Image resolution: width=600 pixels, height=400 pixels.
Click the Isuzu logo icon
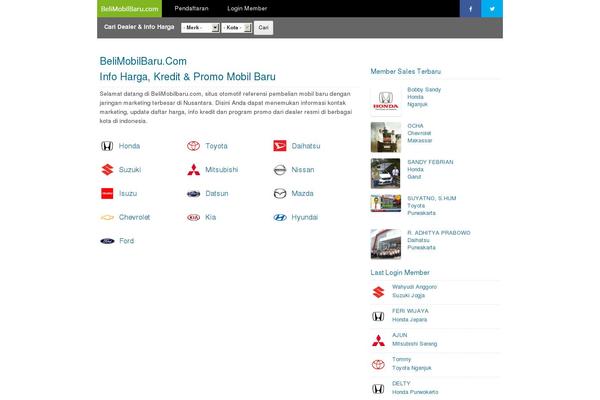[107, 193]
